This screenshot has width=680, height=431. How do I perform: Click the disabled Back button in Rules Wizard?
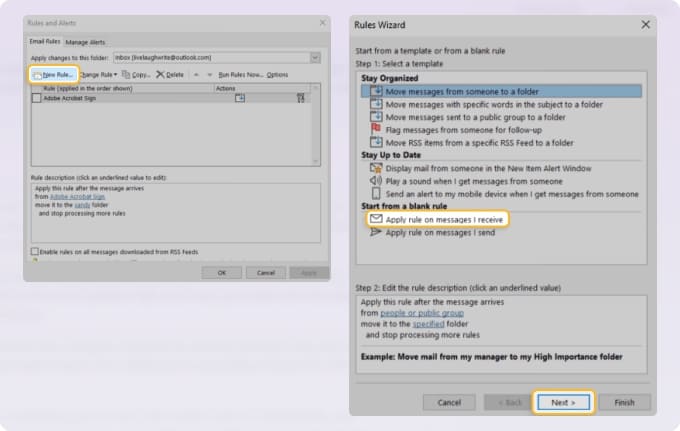[510, 402]
